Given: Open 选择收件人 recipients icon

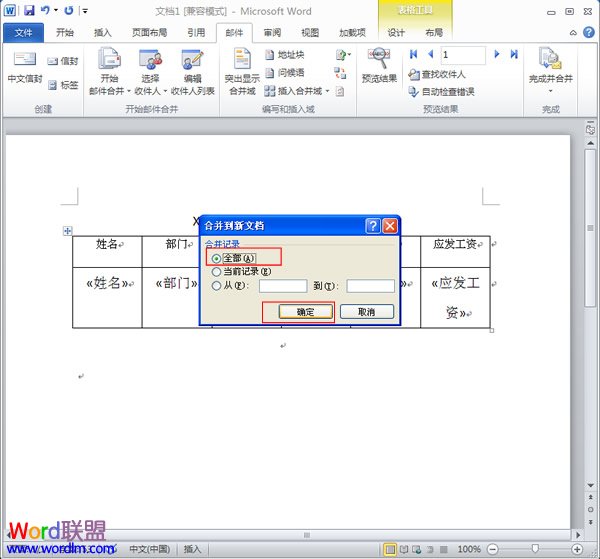Looking at the screenshot, I should click(150, 60).
